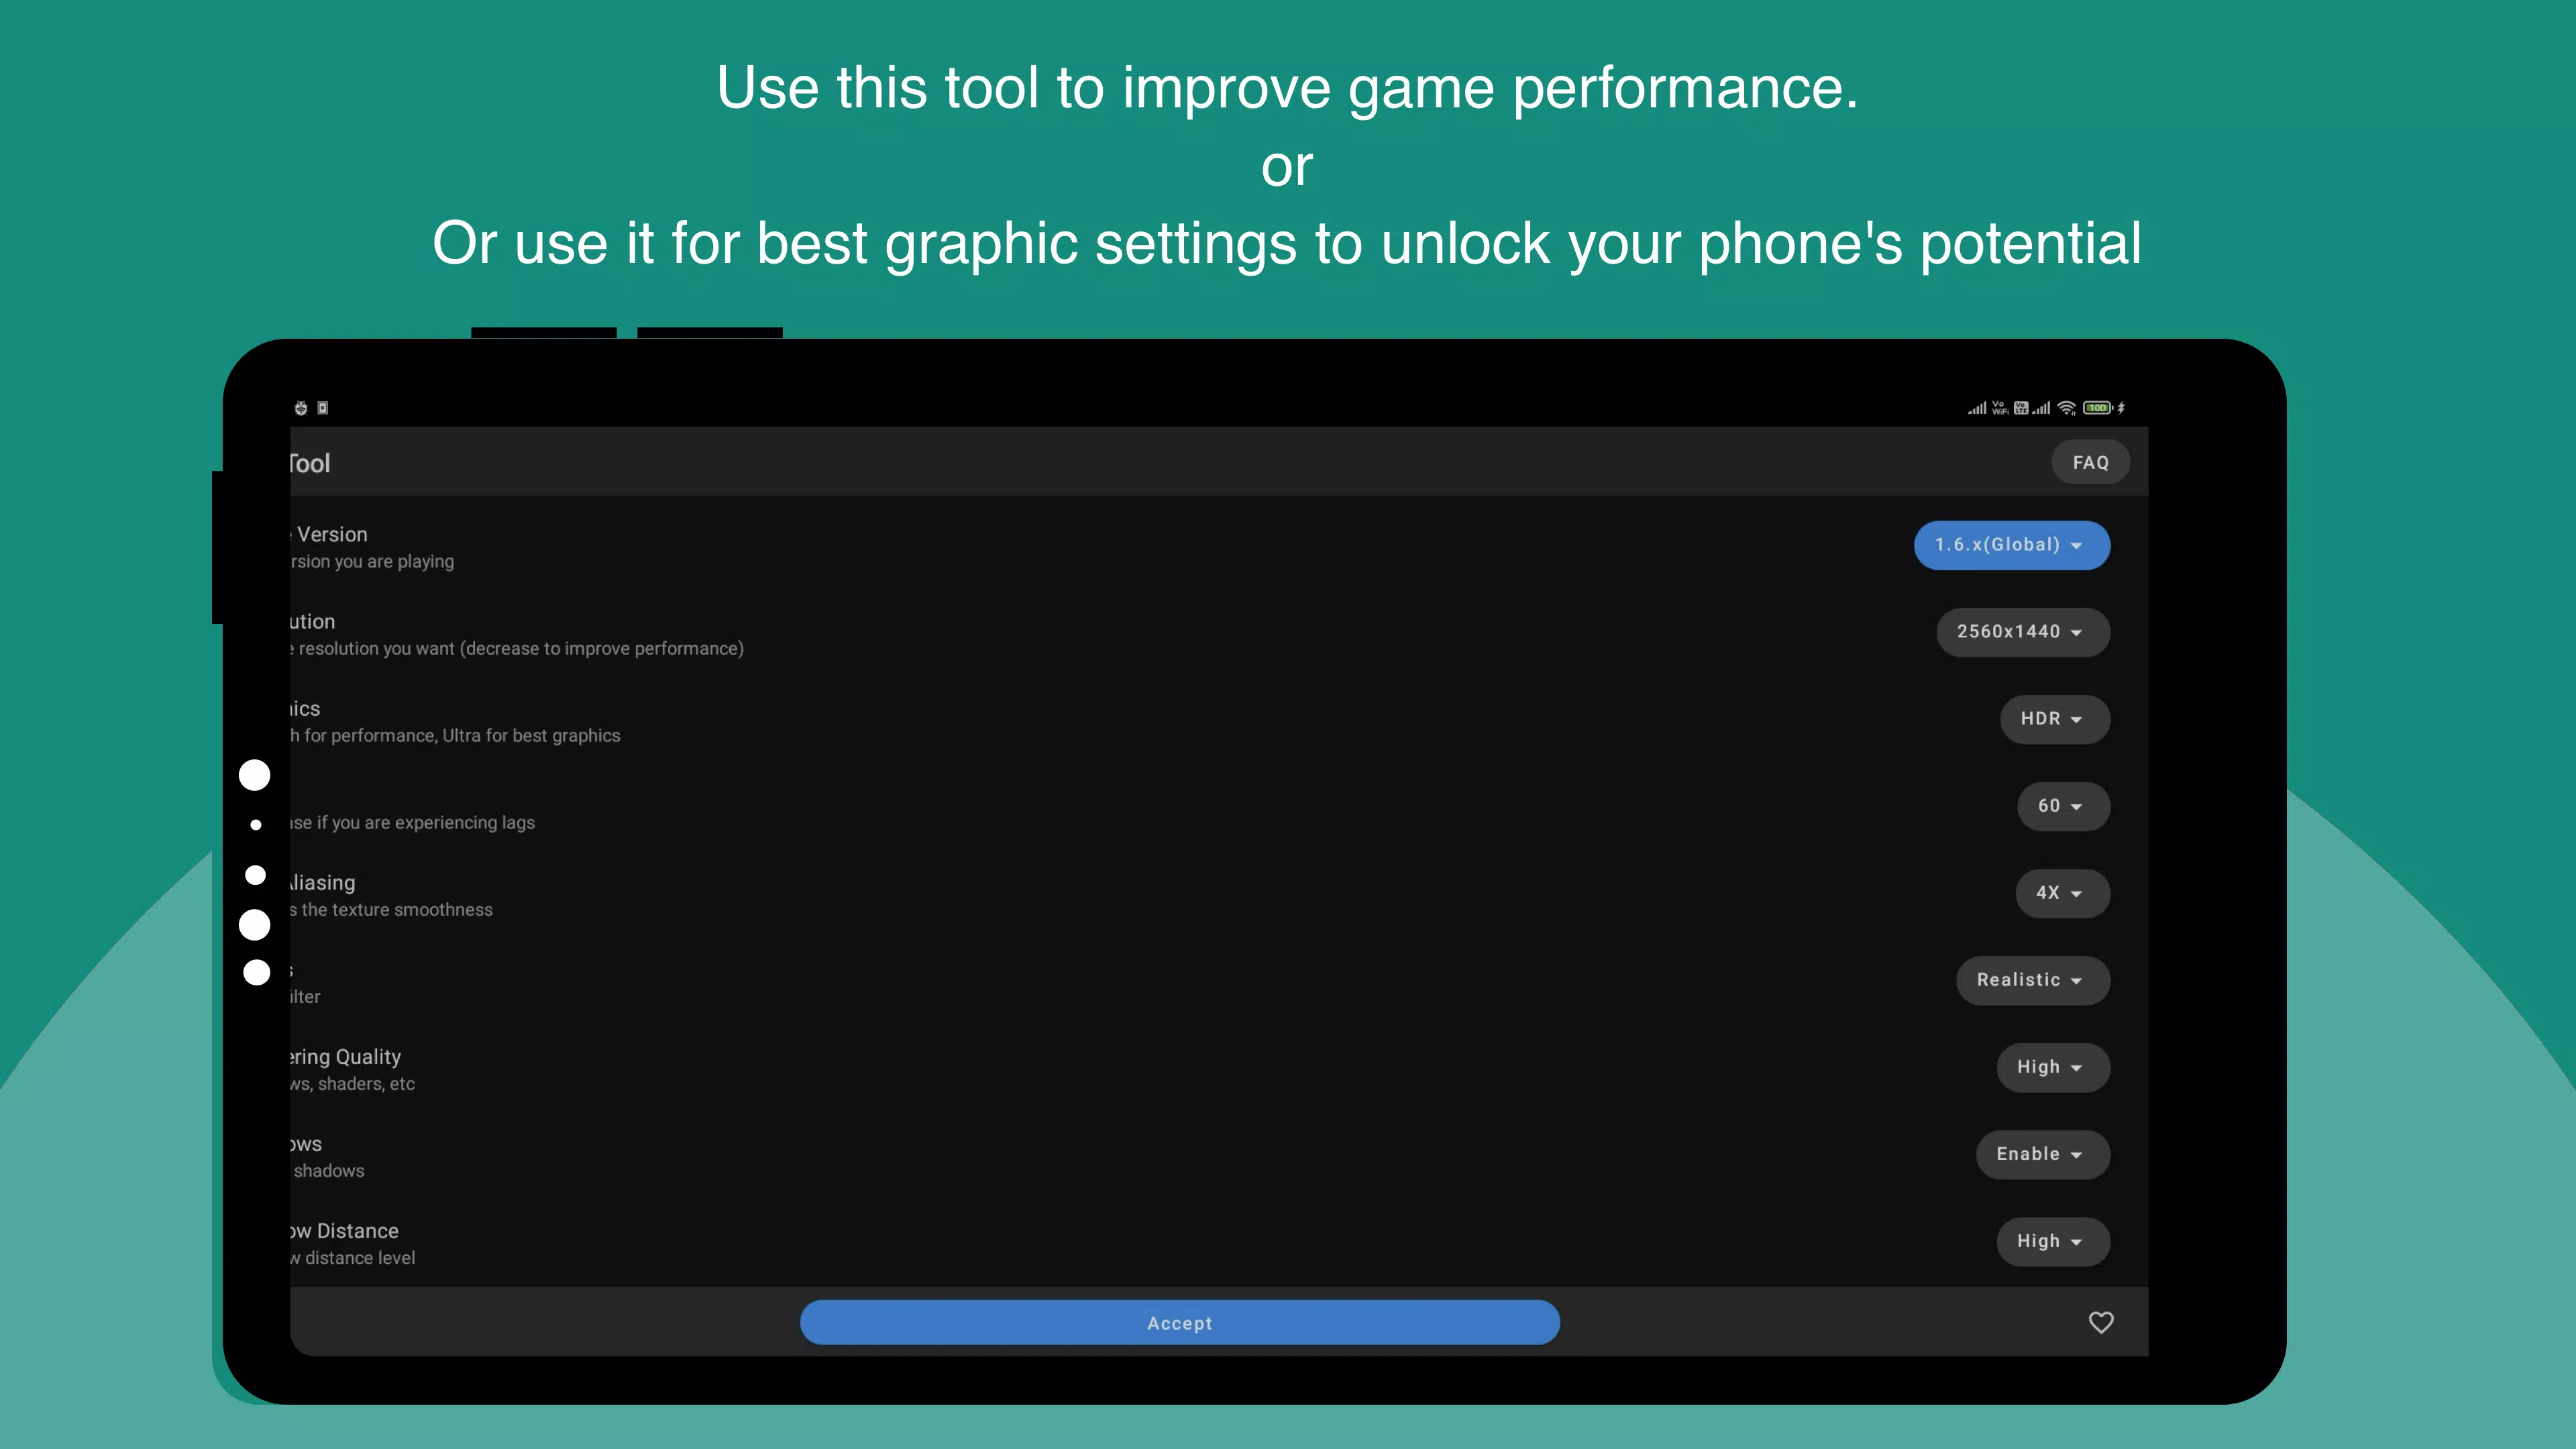Click the heart/favorite icon at bottom right
Screen dimensions: 2576x1449
click(x=2100, y=1322)
